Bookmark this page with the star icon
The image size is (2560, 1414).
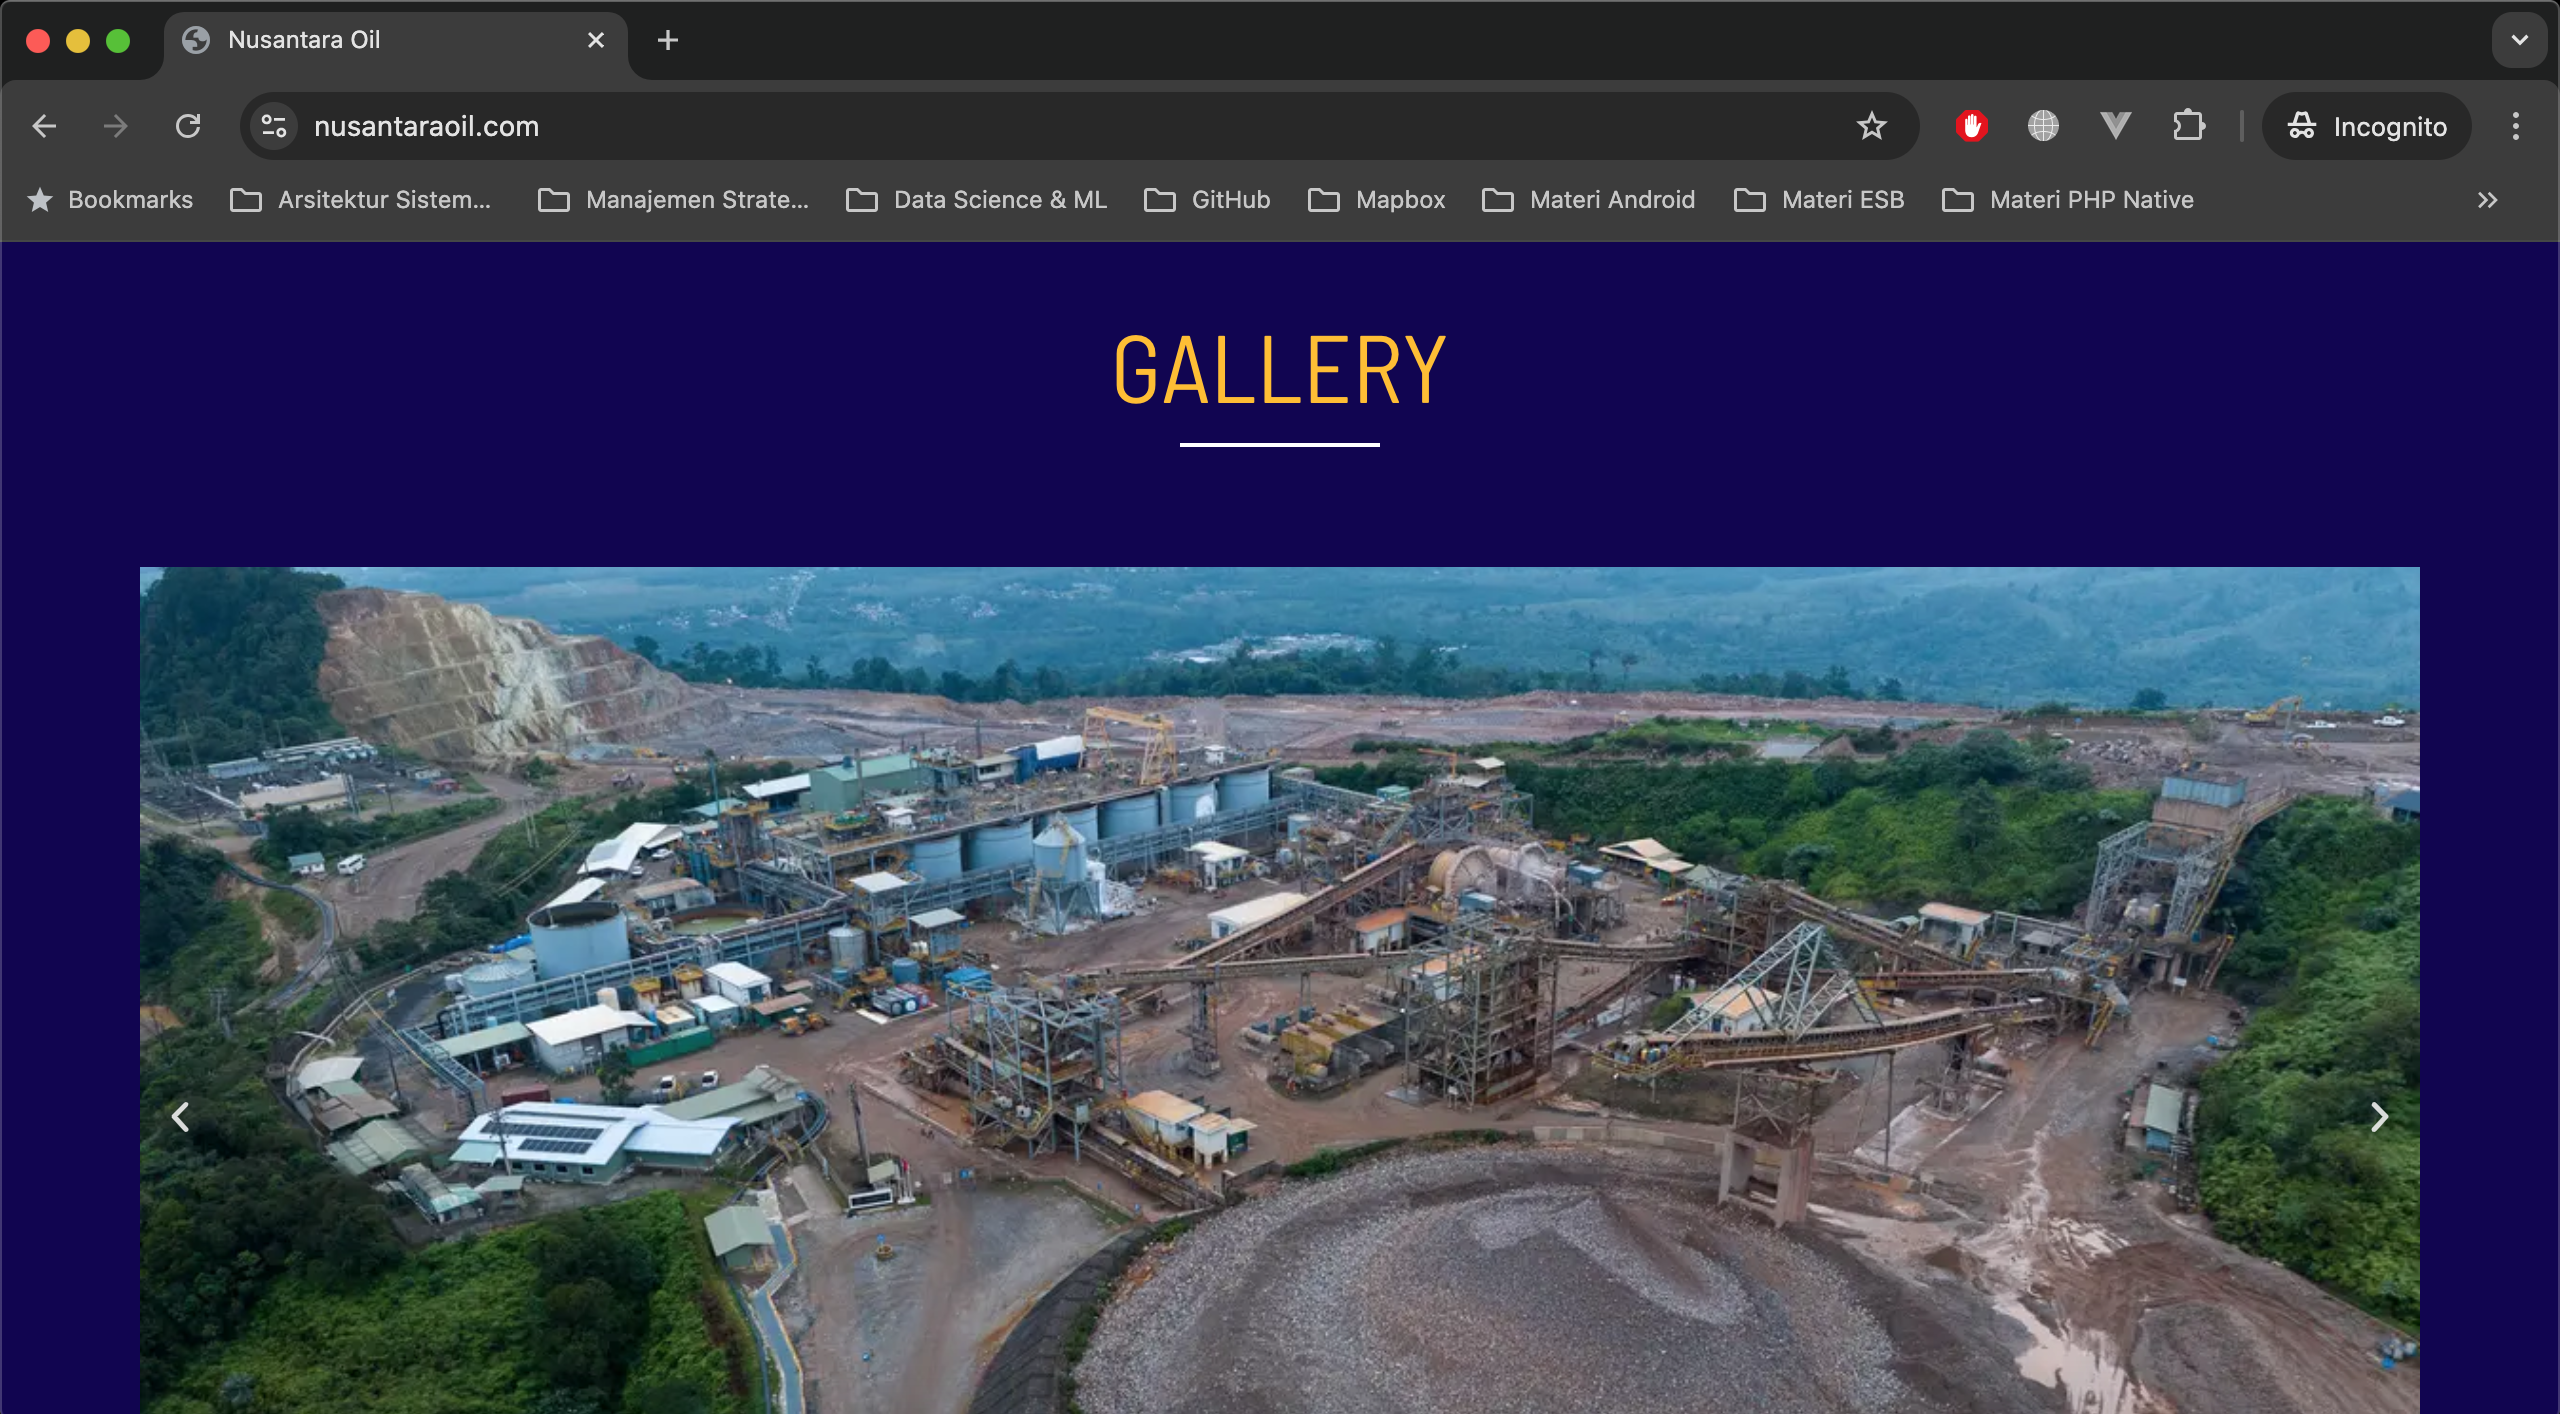1871,126
